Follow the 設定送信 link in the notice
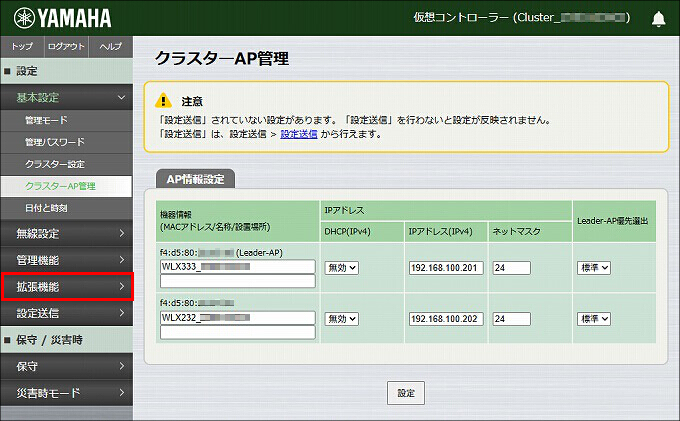Viewport: 680px width, 421px height. [299, 134]
